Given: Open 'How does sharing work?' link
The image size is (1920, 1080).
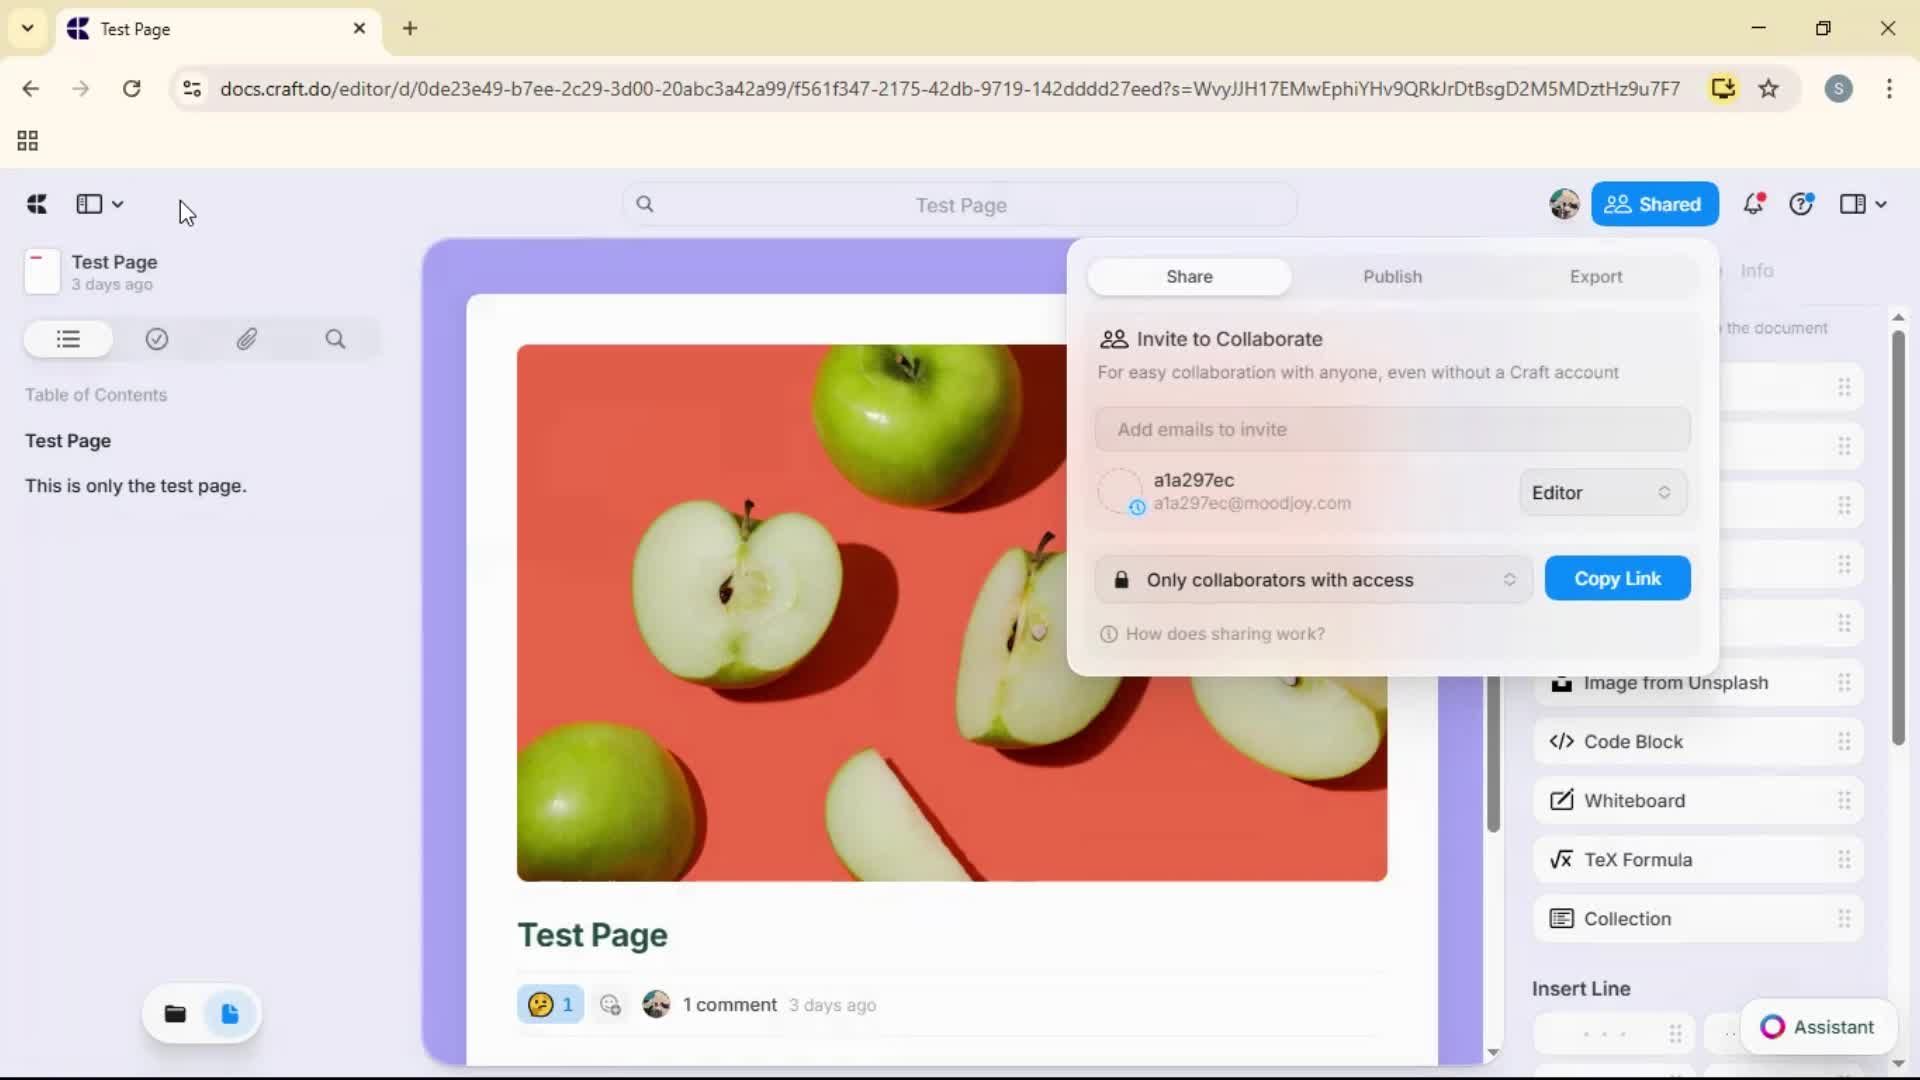Looking at the screenshot, I should [1224, 633].
